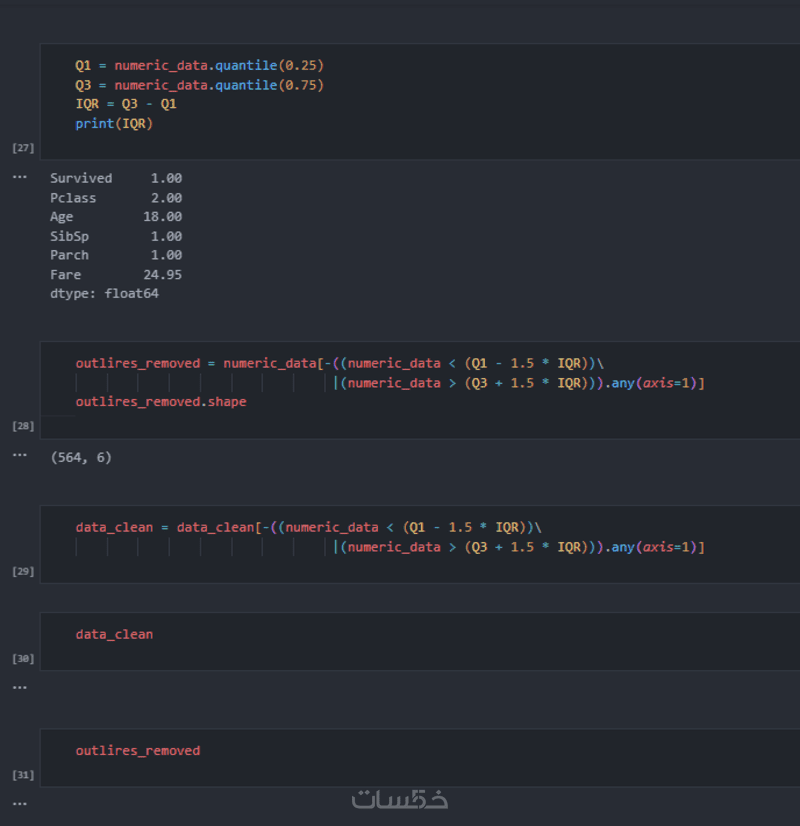Place cursor on the print(IQR) line
The height and width of the screenshot is (826, 800).
(x=114, y=124)
